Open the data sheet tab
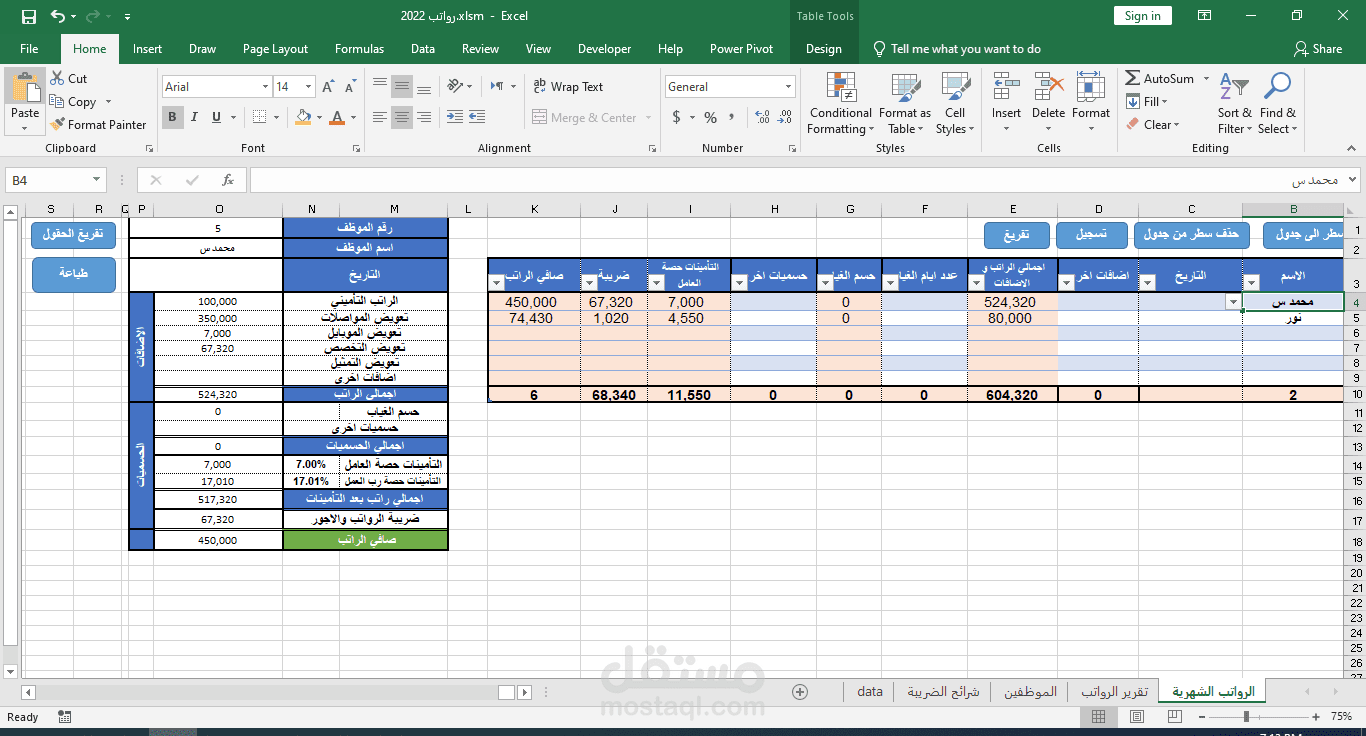Viewport: 1366px width, 736px height. point(870,692)
